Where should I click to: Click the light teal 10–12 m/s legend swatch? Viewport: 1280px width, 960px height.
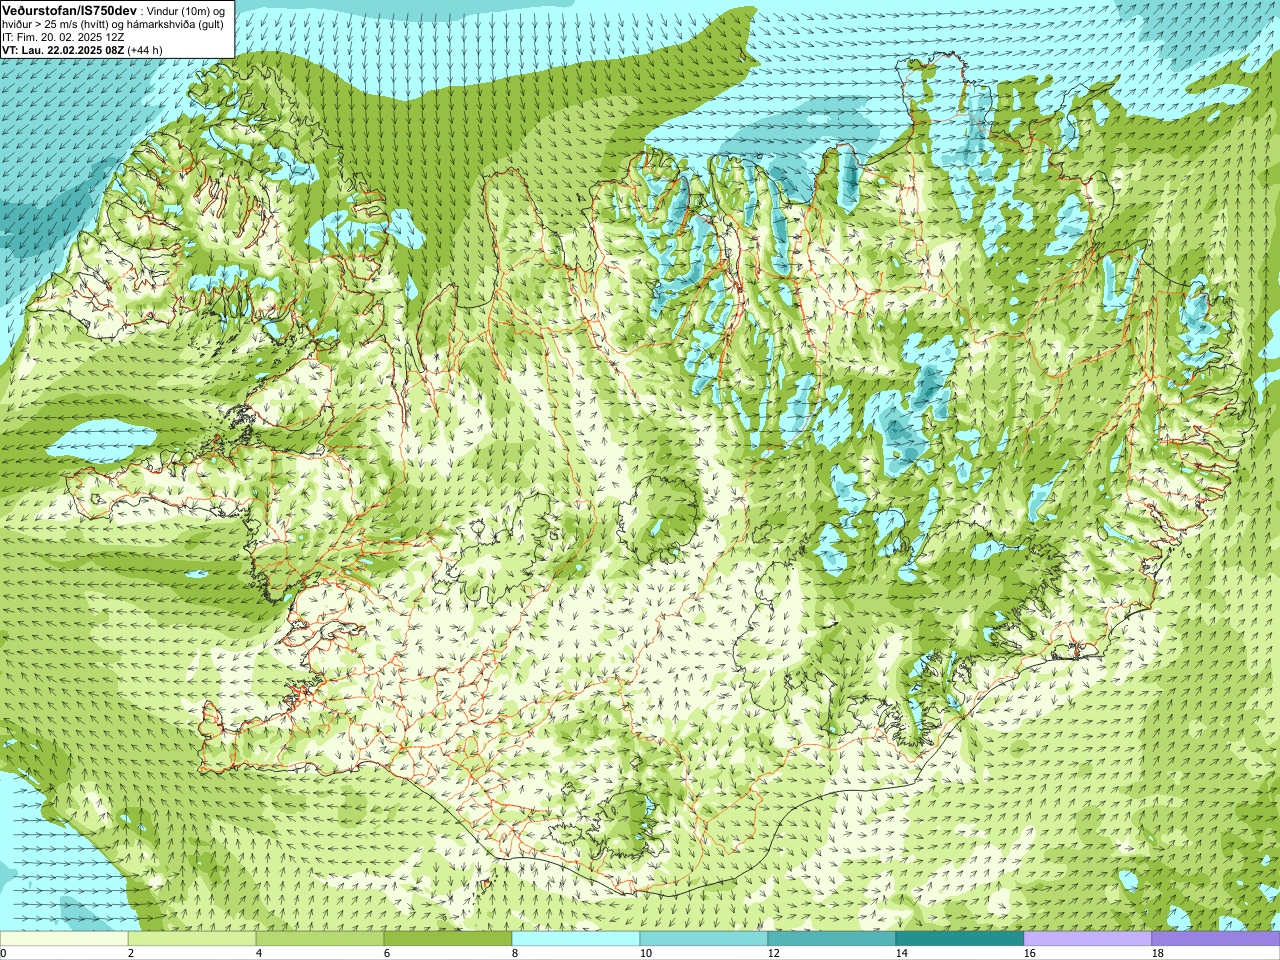(704, 940)
